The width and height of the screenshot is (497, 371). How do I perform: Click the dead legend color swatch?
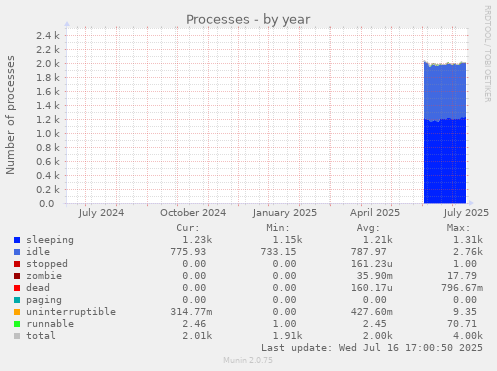(x=17, y=288)
